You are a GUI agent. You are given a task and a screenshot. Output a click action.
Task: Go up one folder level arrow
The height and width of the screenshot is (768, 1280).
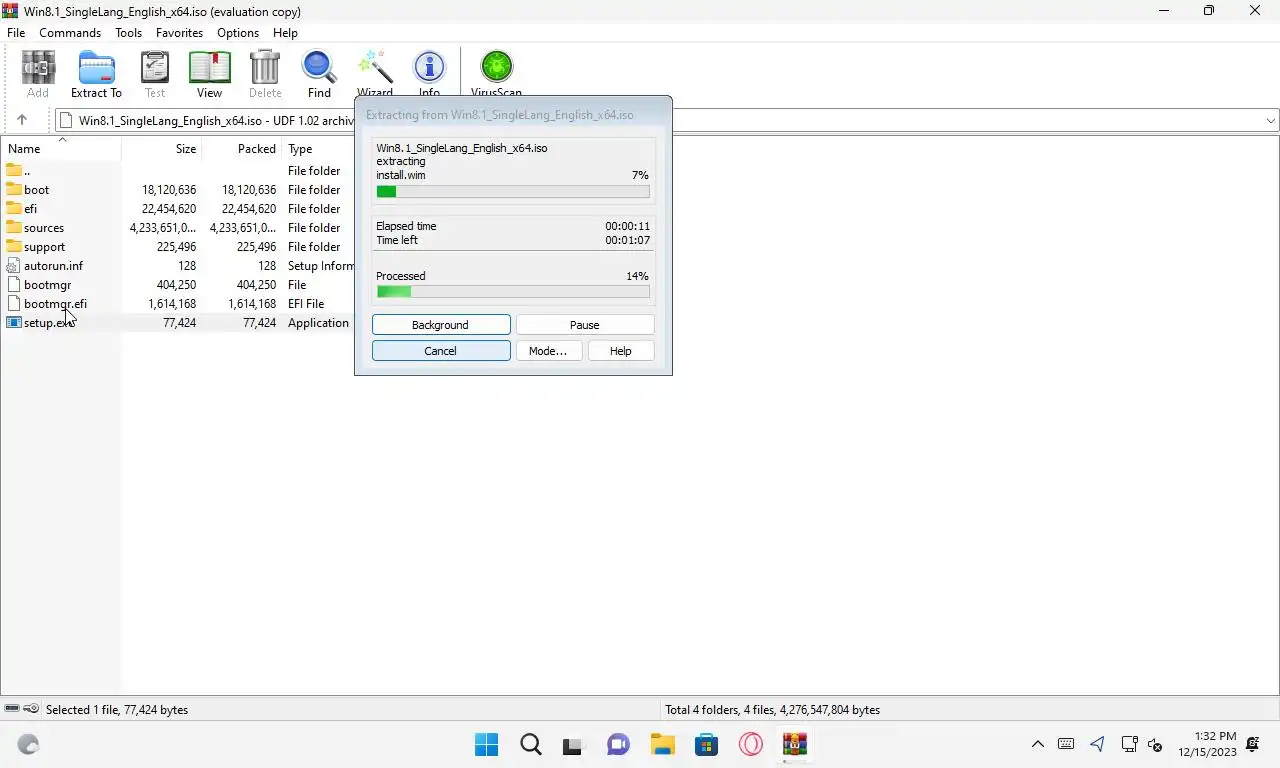pos(22,120)
